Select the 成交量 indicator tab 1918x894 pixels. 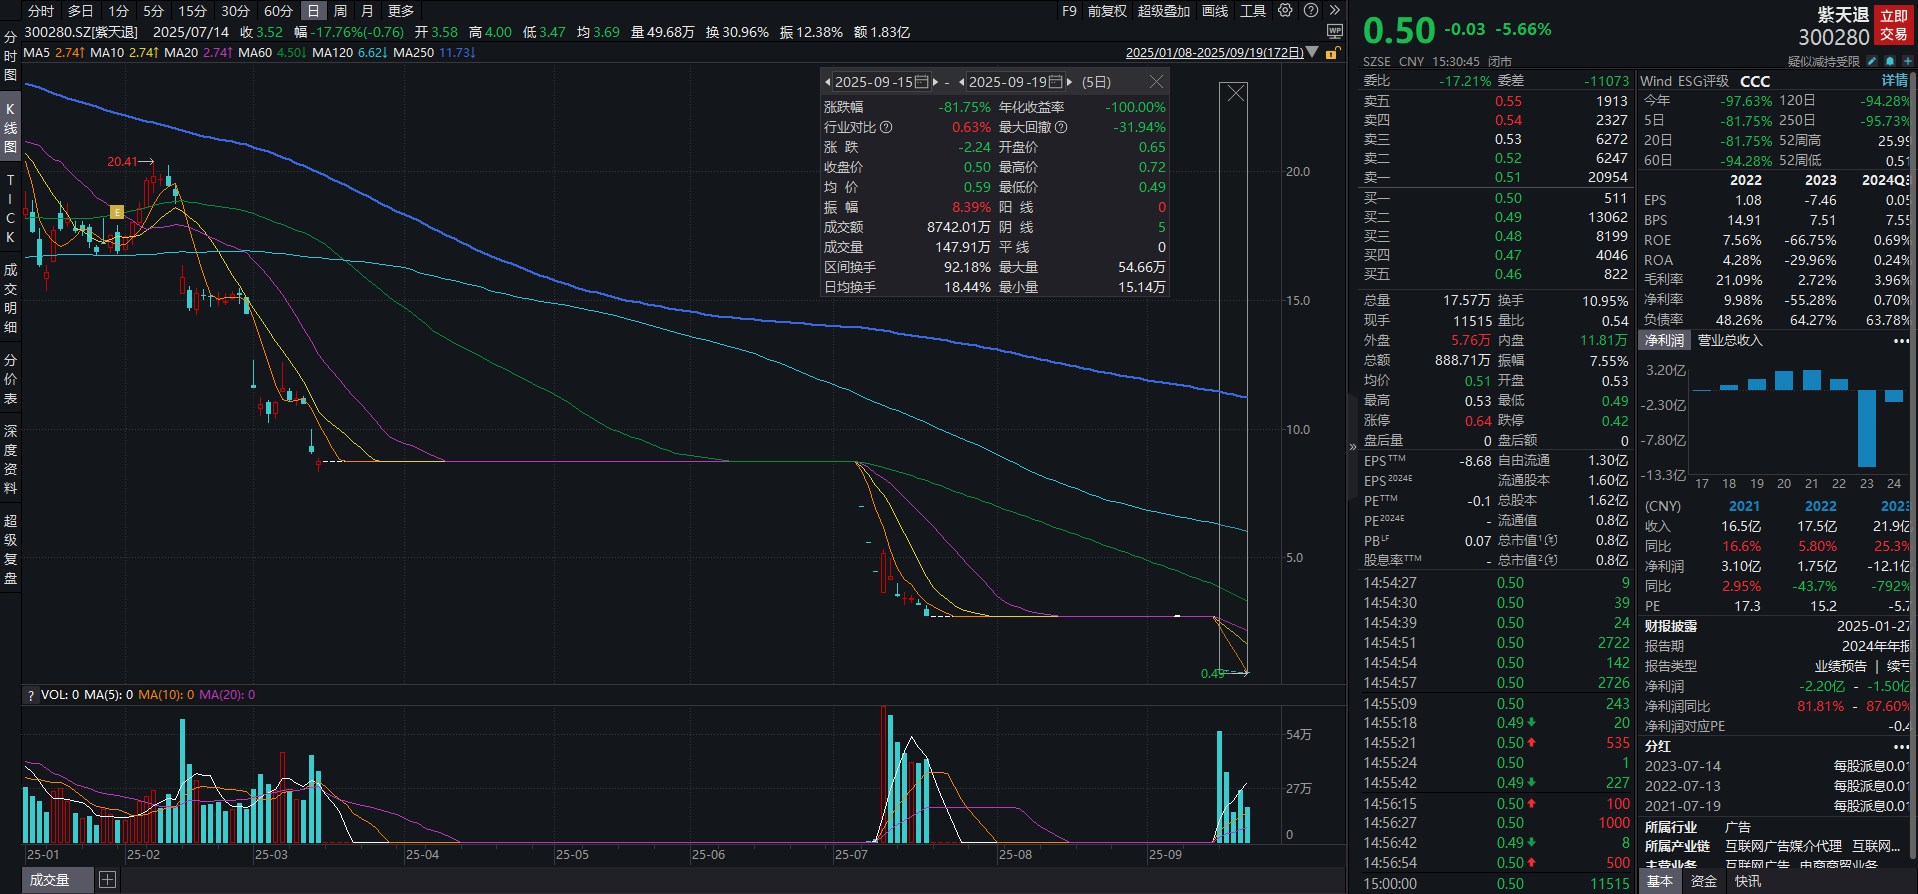pyautogui.click(x=50, y=880)
